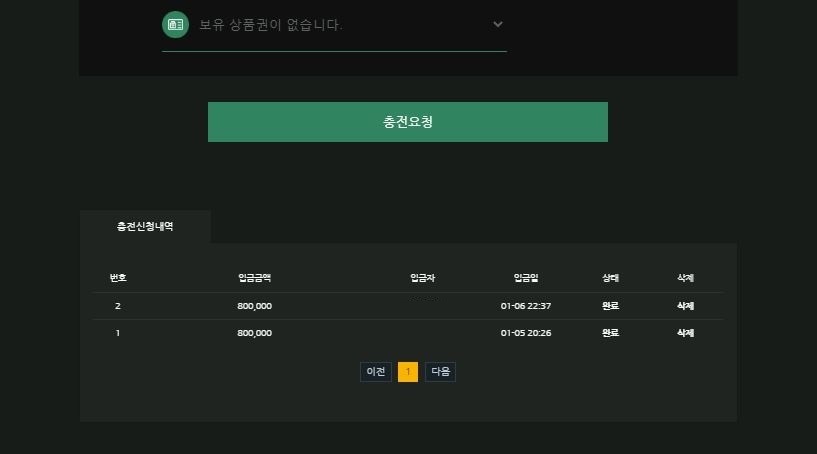Click the 입금자 column header
The width and height of the screenshot is (817, 454).
coord(423,278)
